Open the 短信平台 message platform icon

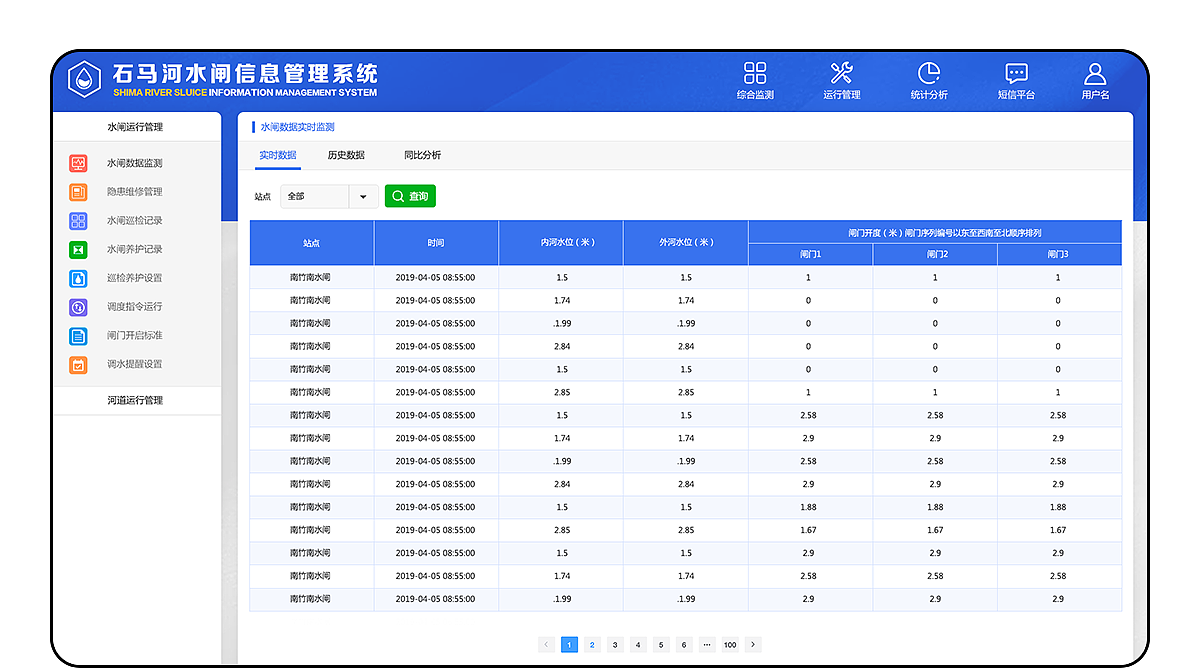(x=1016, y=73)
